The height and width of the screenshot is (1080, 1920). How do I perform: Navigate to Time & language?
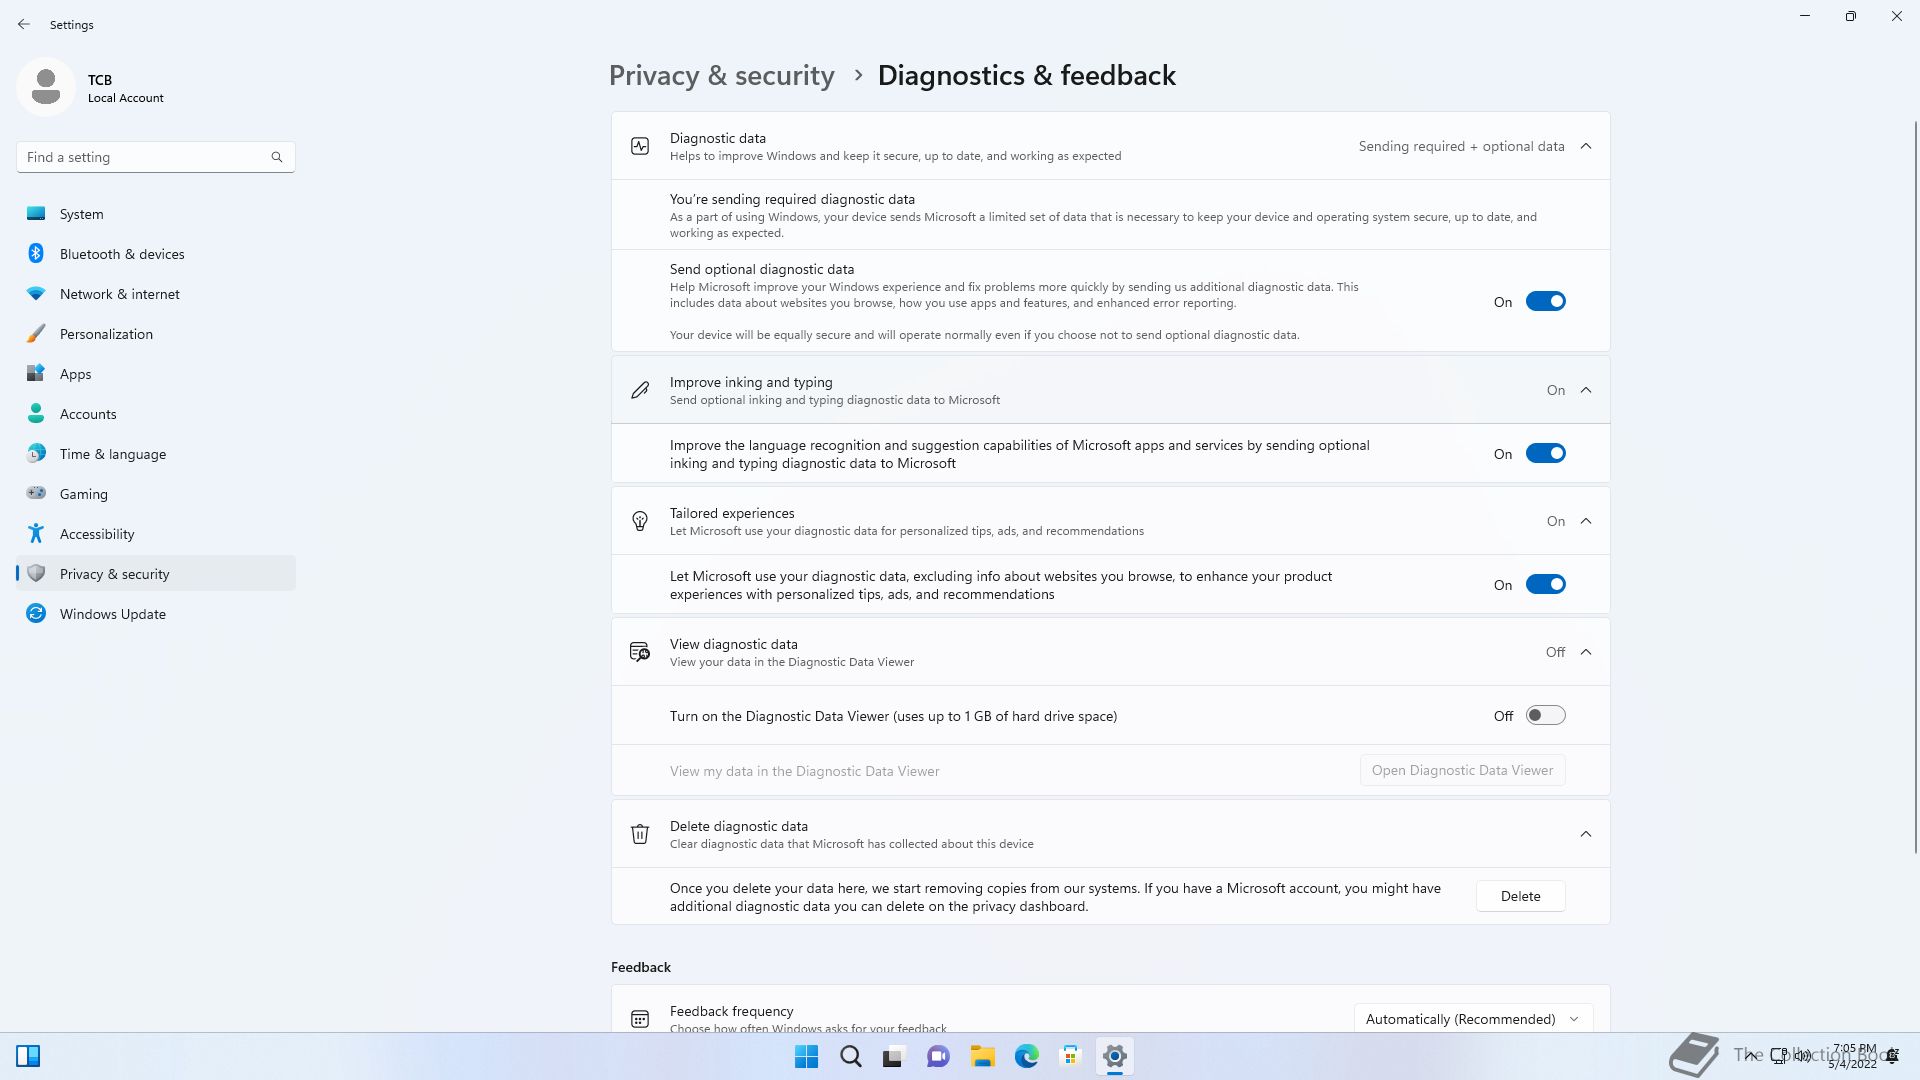[156, 454]
